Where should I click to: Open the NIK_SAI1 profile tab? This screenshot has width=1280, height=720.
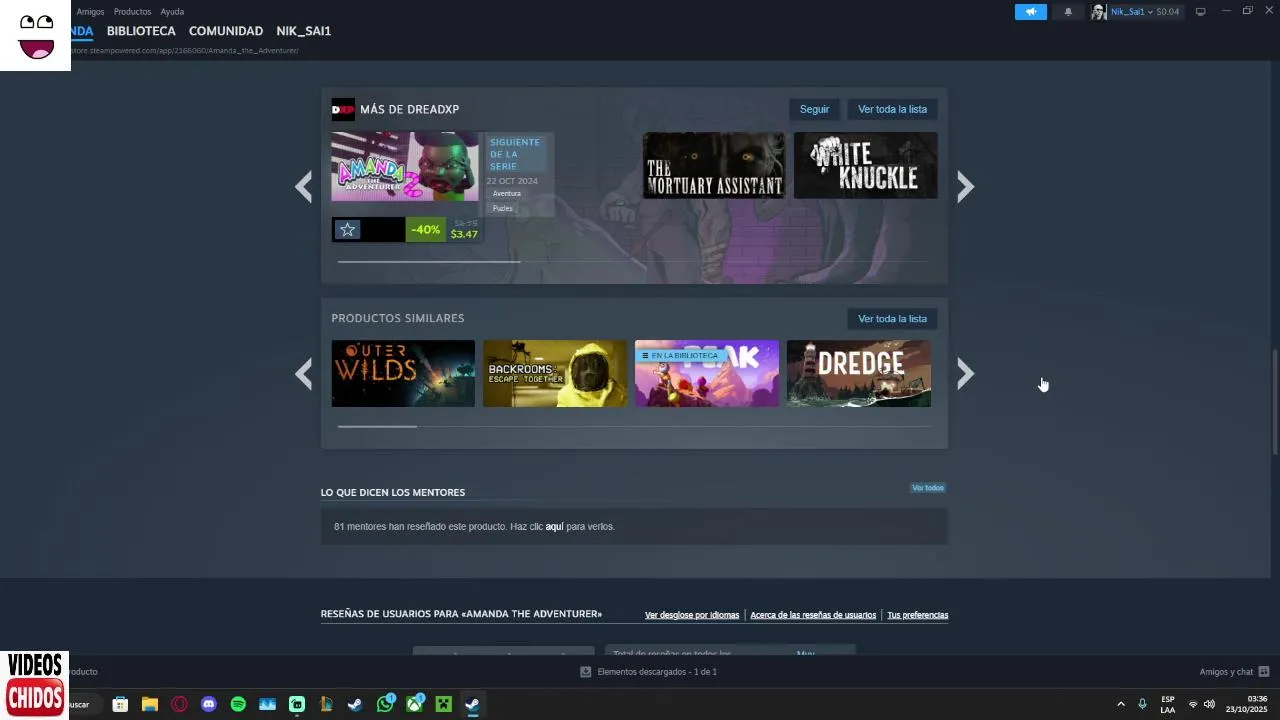[x=304, y=31]
